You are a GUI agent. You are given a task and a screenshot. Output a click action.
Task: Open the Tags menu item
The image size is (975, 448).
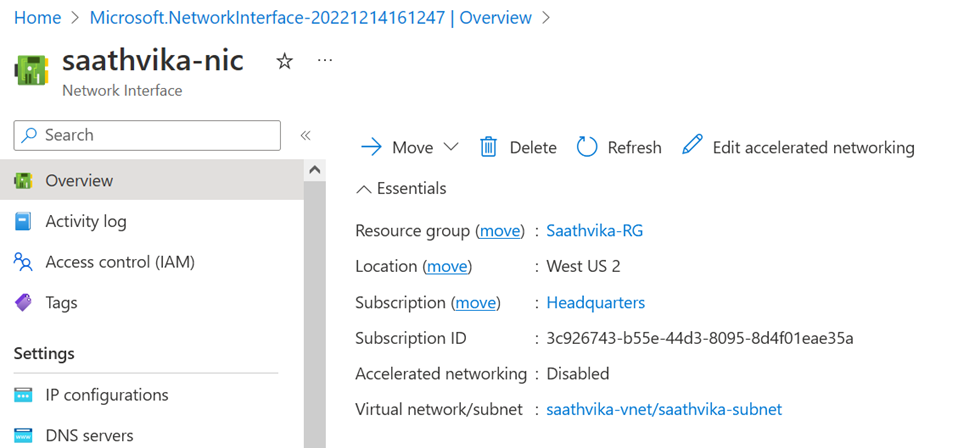[x=152, y=303]
